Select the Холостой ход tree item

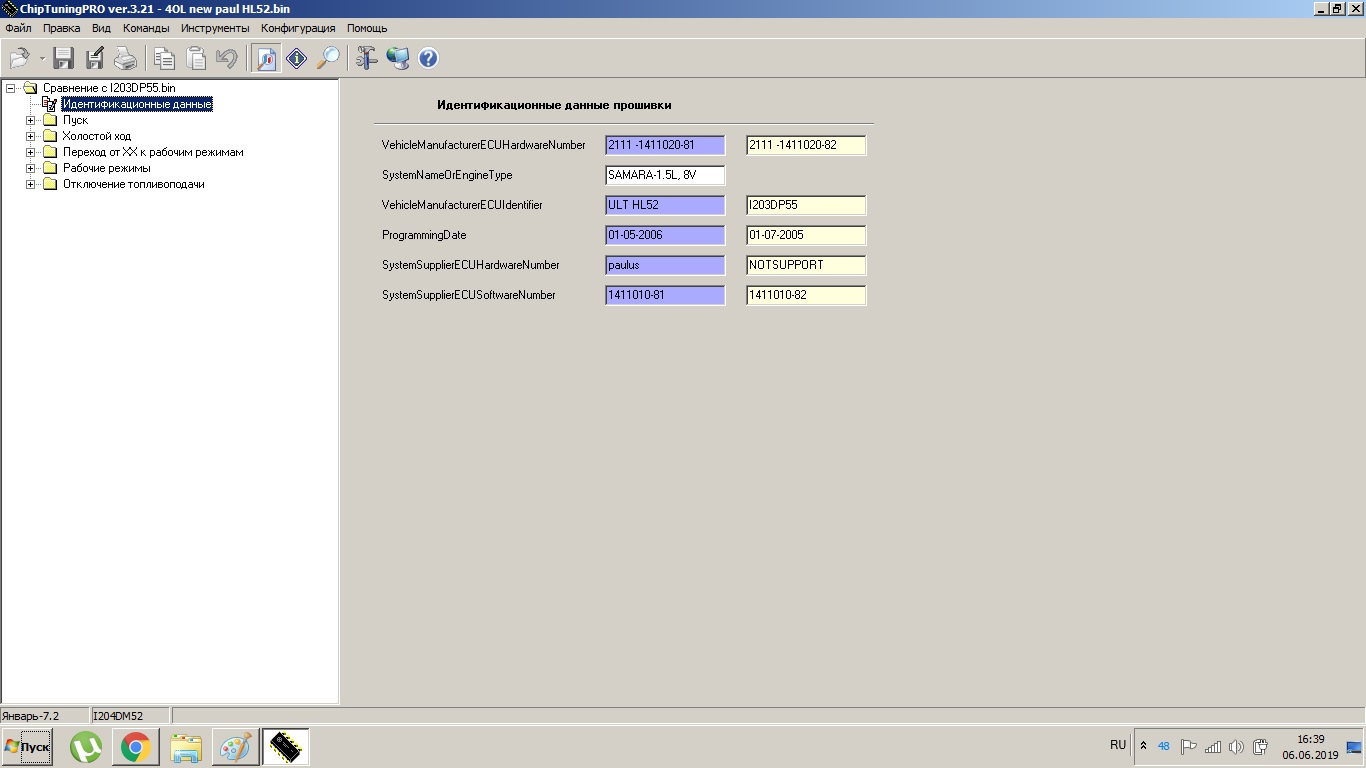pos(97,136)
